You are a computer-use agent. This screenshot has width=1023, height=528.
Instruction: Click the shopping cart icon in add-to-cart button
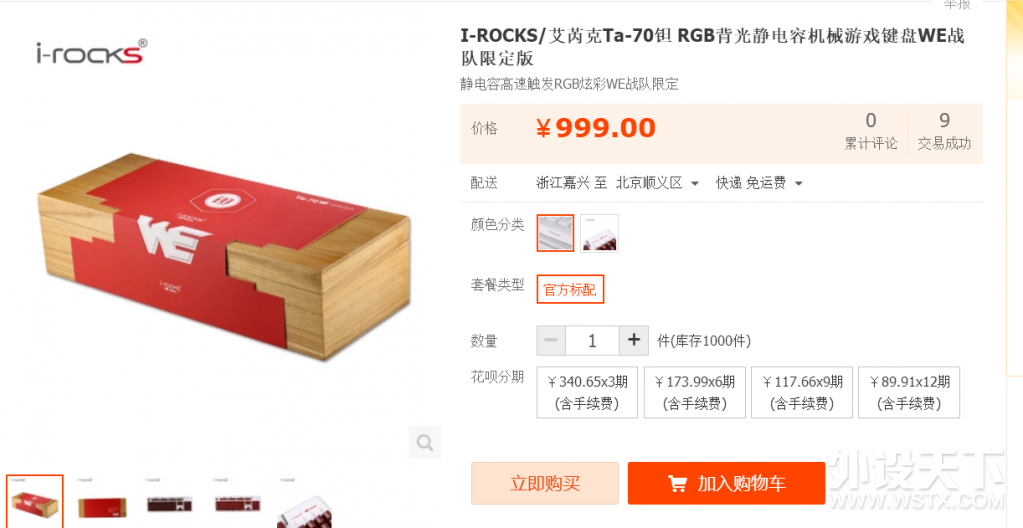tap(677, 484)
